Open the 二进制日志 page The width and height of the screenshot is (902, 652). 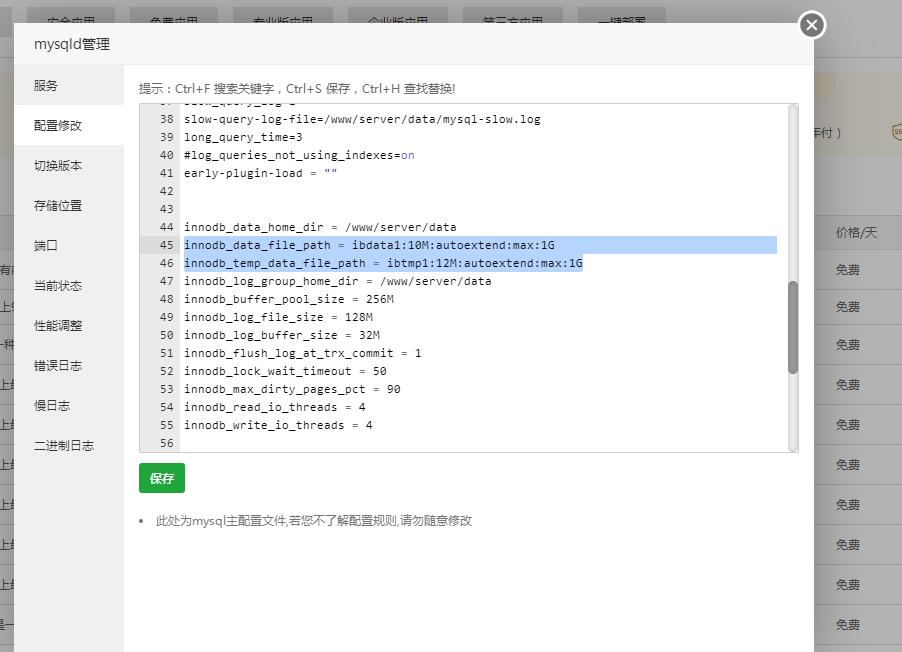pyautogui.click(x=64, y=446)
